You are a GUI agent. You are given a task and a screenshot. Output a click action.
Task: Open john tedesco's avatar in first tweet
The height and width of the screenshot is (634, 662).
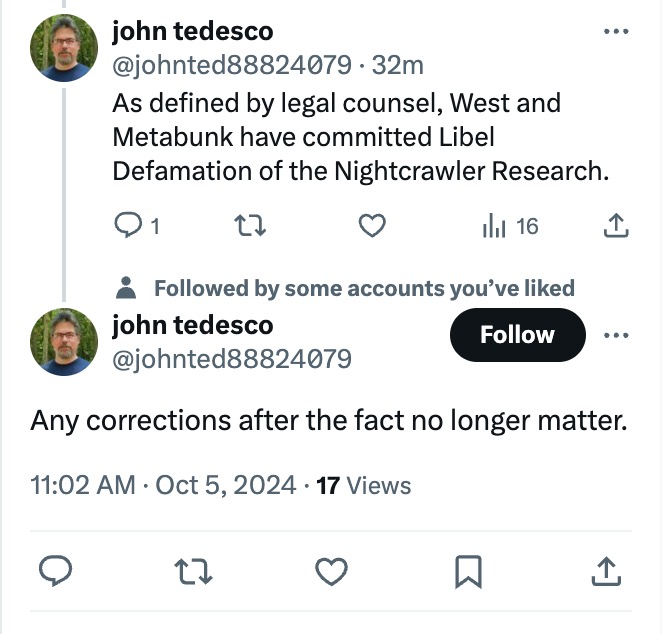pos(64,48)
